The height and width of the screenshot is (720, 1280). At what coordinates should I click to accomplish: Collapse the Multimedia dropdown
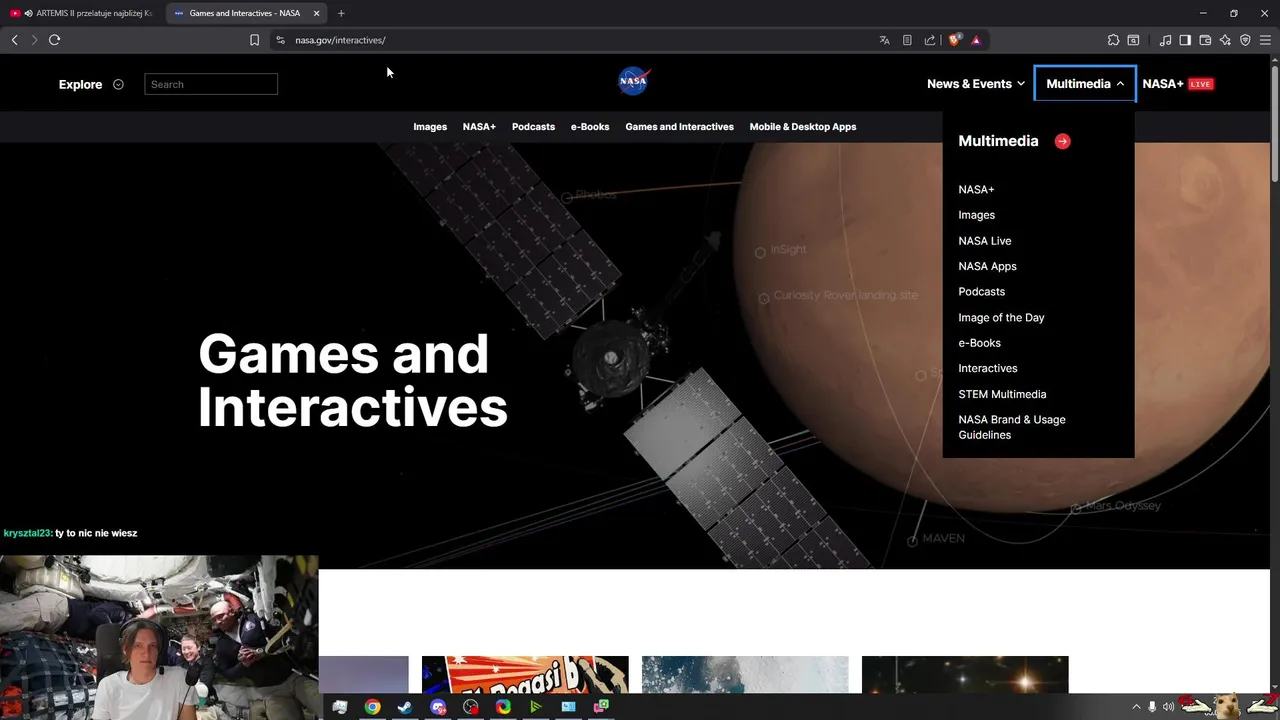(x=1085, y=84)
